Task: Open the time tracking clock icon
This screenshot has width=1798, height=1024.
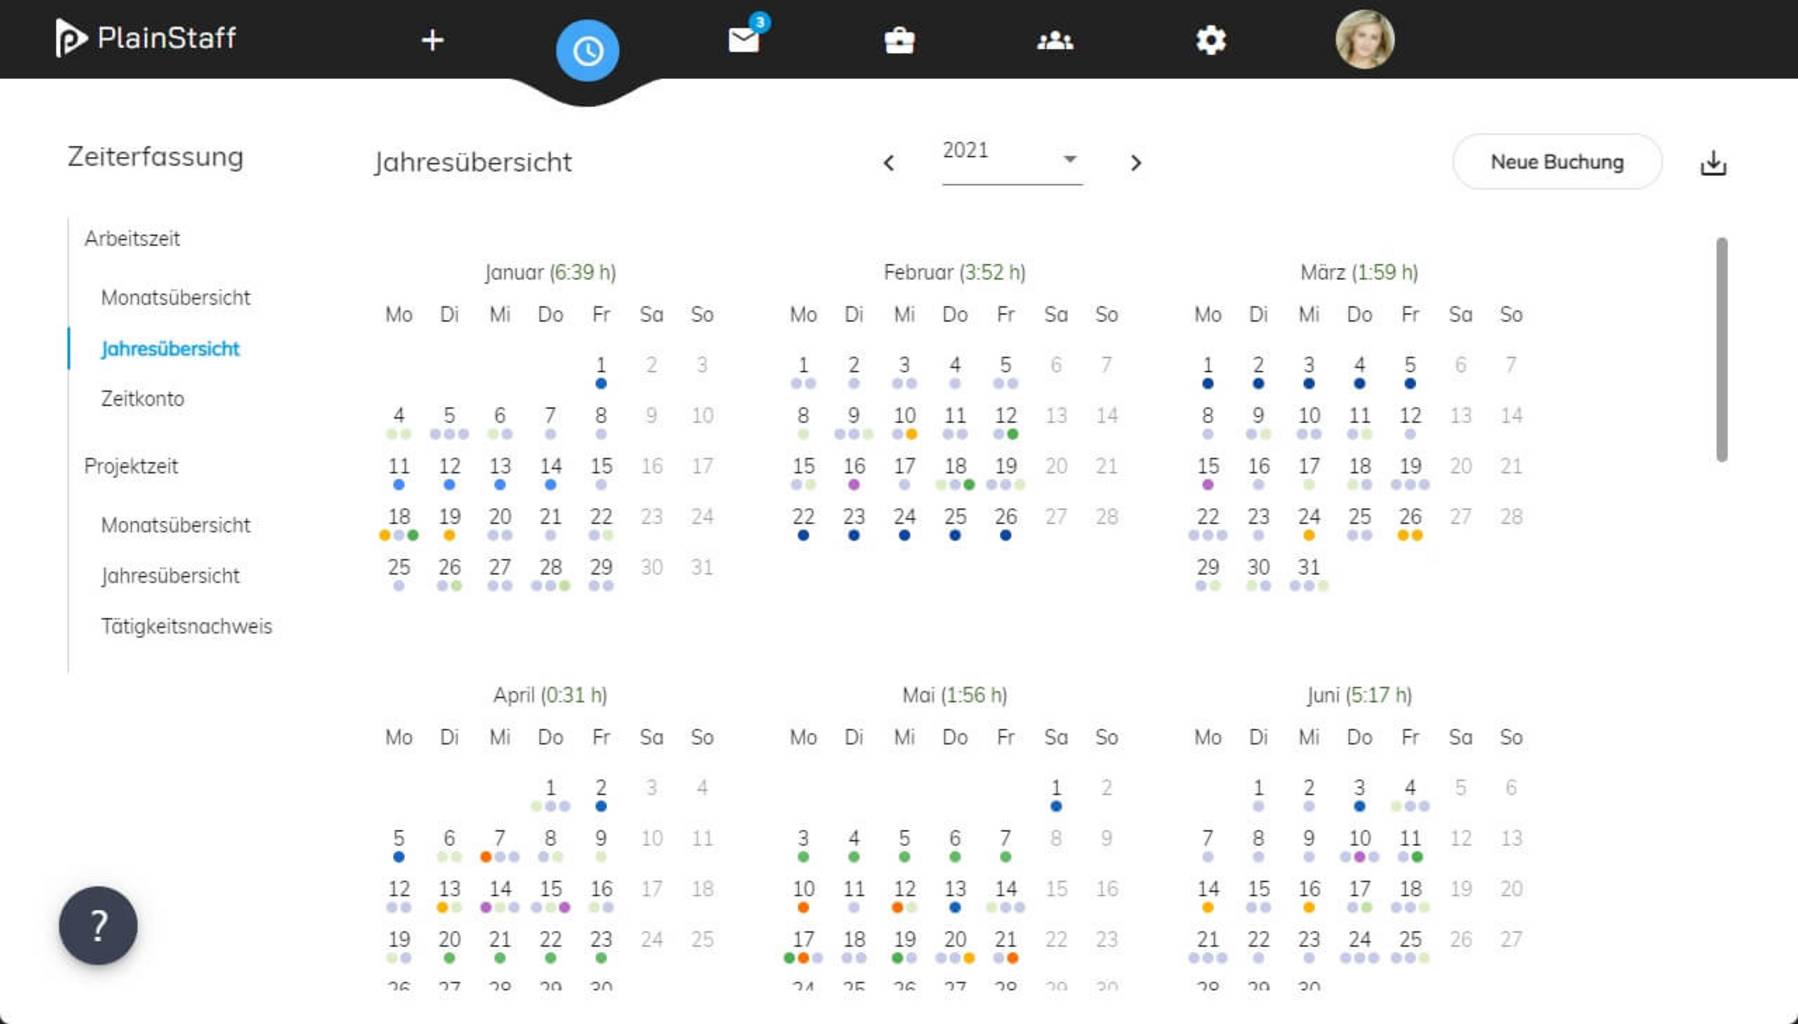Action: coord(587,50)
